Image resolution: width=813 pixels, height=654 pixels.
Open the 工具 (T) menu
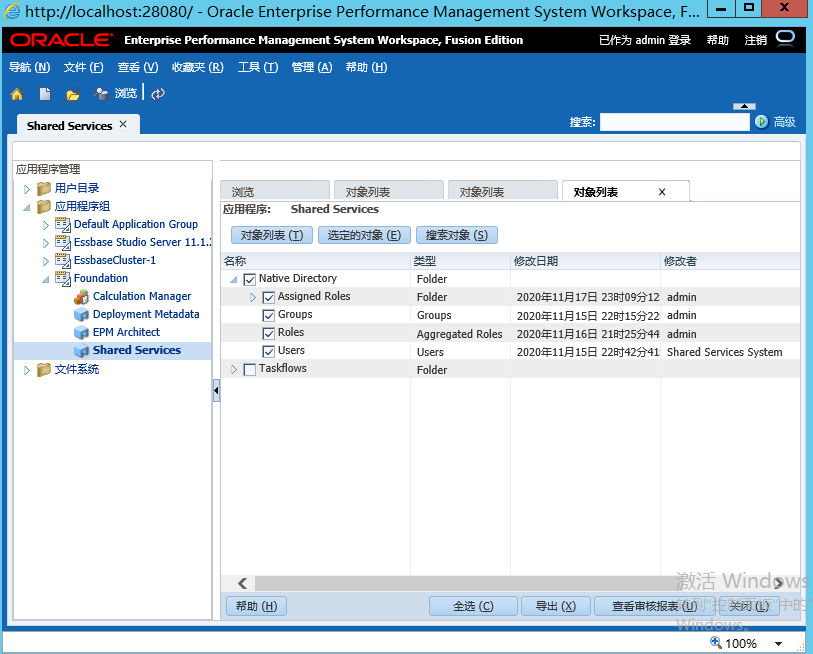click(x=258, y=67)
